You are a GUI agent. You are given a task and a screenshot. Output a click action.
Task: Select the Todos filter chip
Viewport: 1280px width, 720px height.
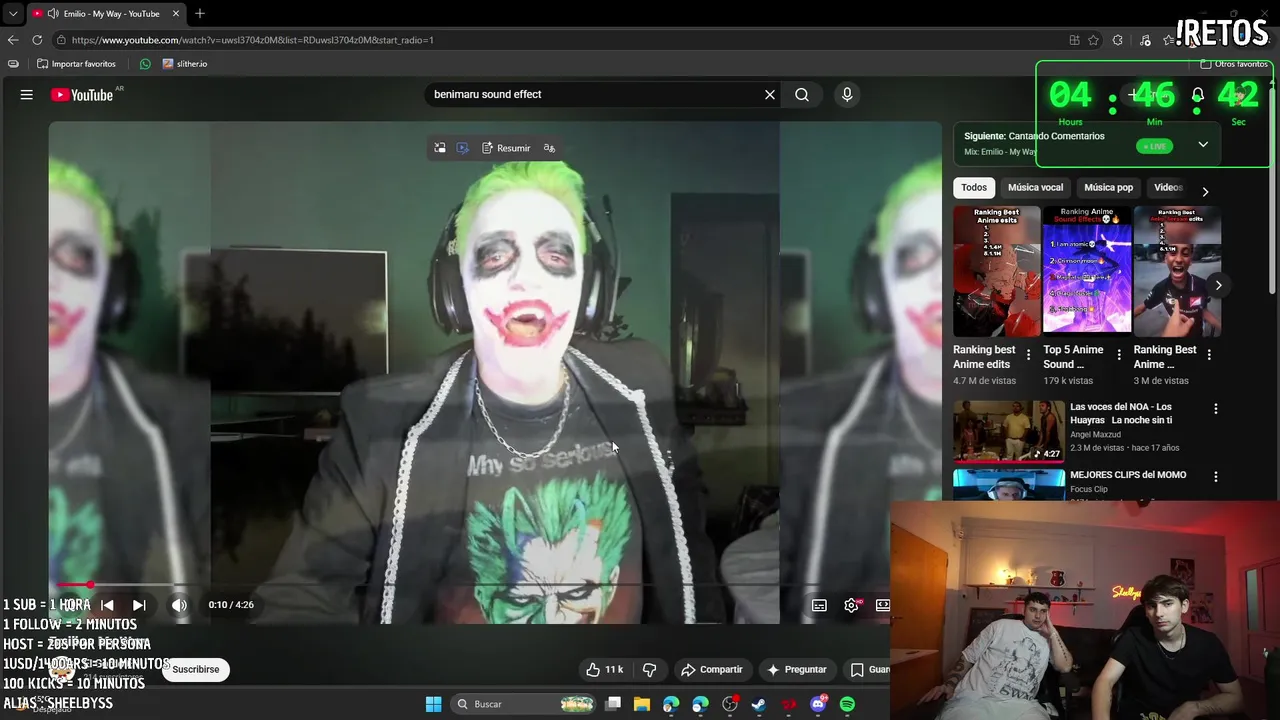click(x=974, y=187)
